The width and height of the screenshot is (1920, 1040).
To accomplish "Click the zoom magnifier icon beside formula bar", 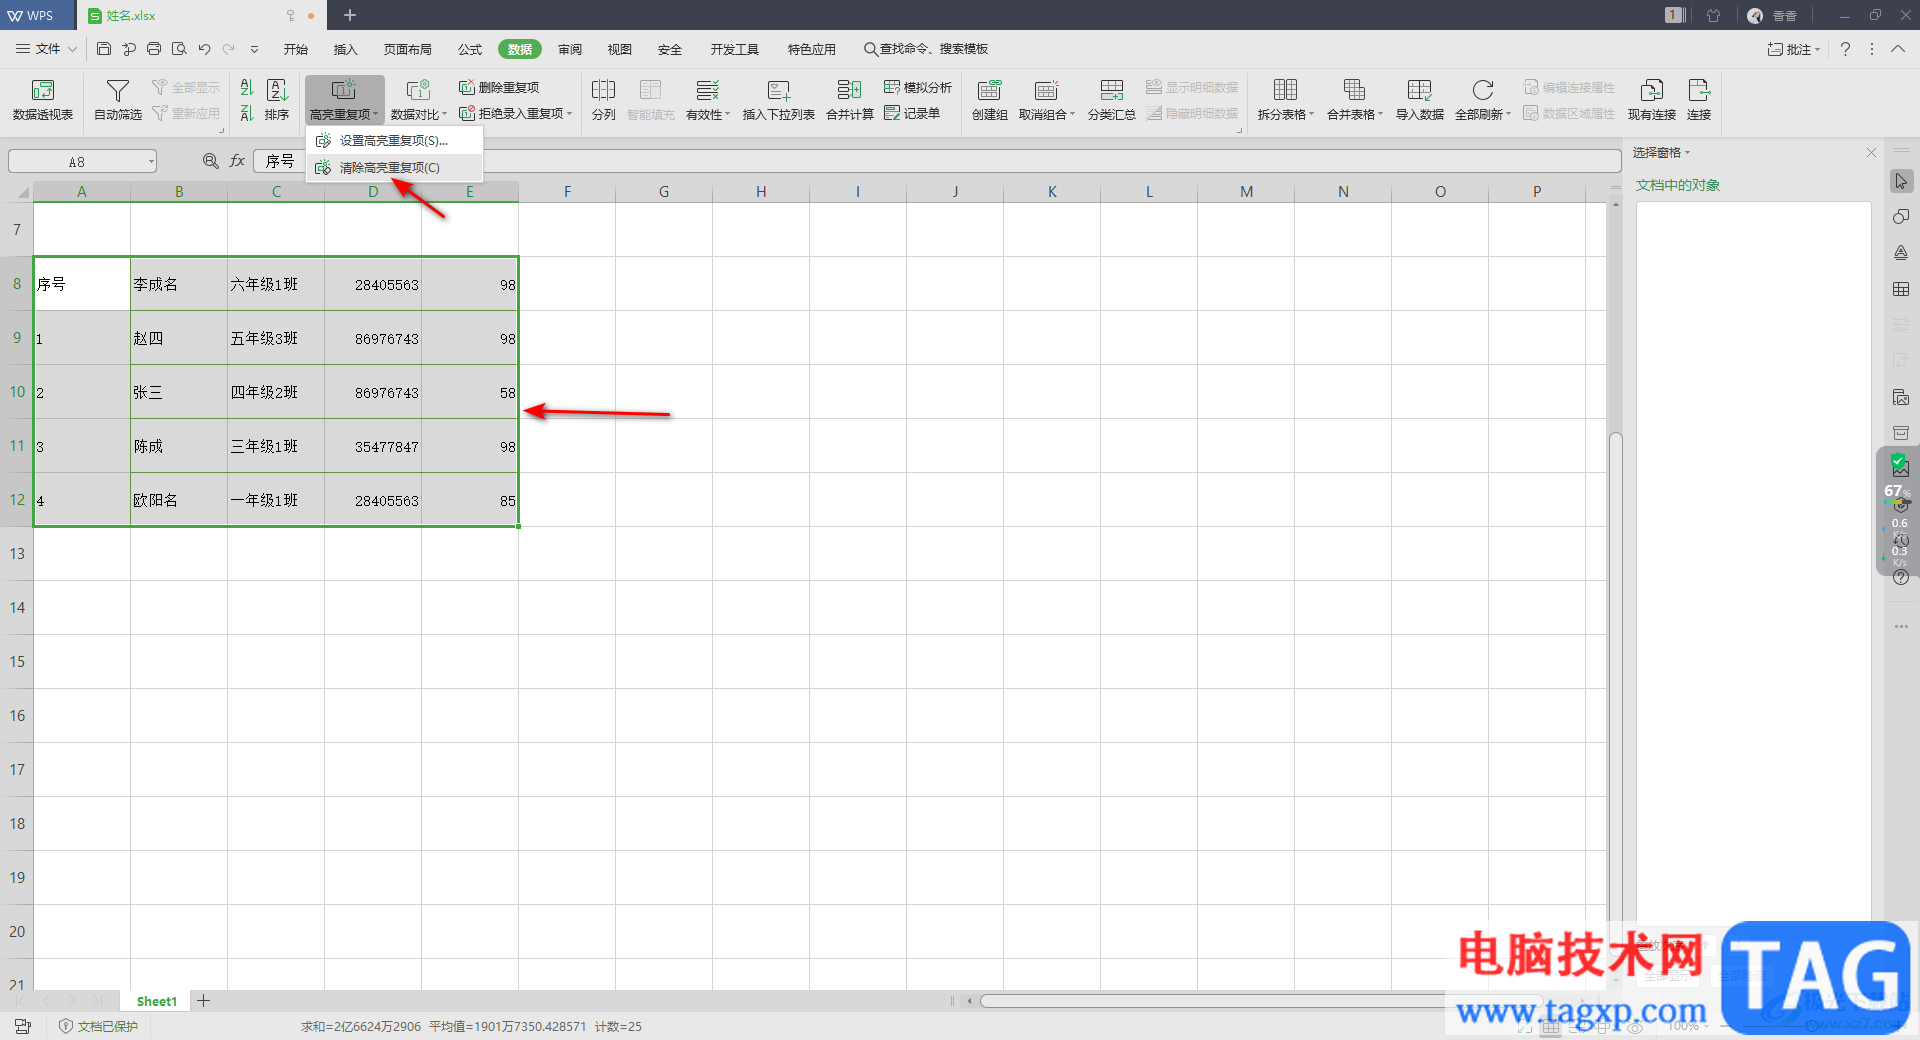I will coord(210,161).
